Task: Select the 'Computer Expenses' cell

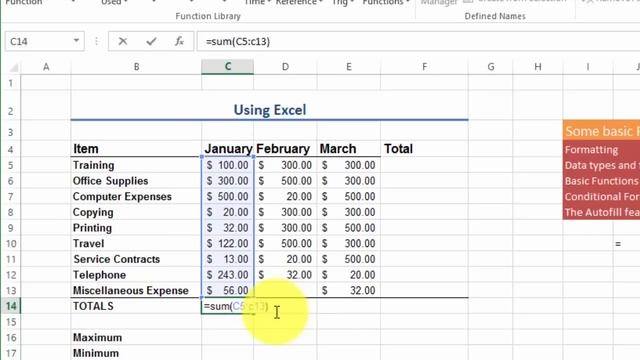Action: pos(136,196)
